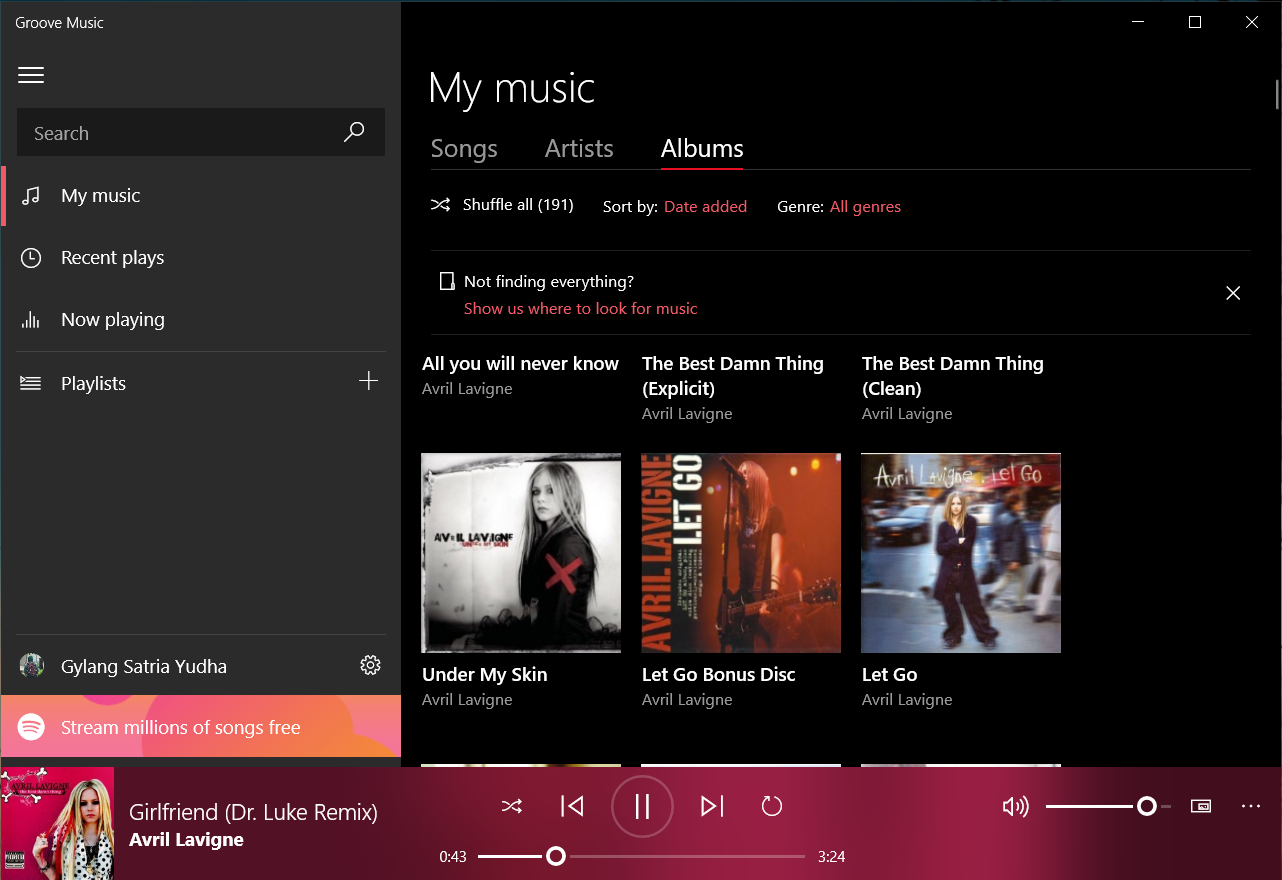Open the Playlists section

[93, 383]
